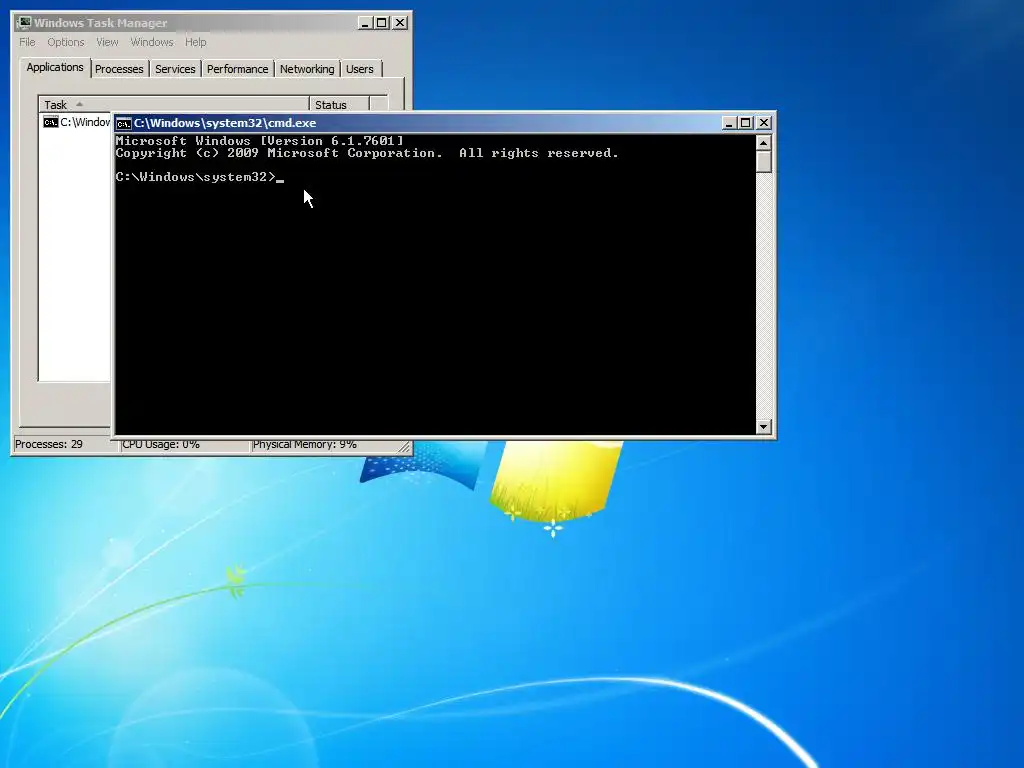
Task: Open the Options menu in Task Manager
Action: pyautogui.click(x=65, y=42)
